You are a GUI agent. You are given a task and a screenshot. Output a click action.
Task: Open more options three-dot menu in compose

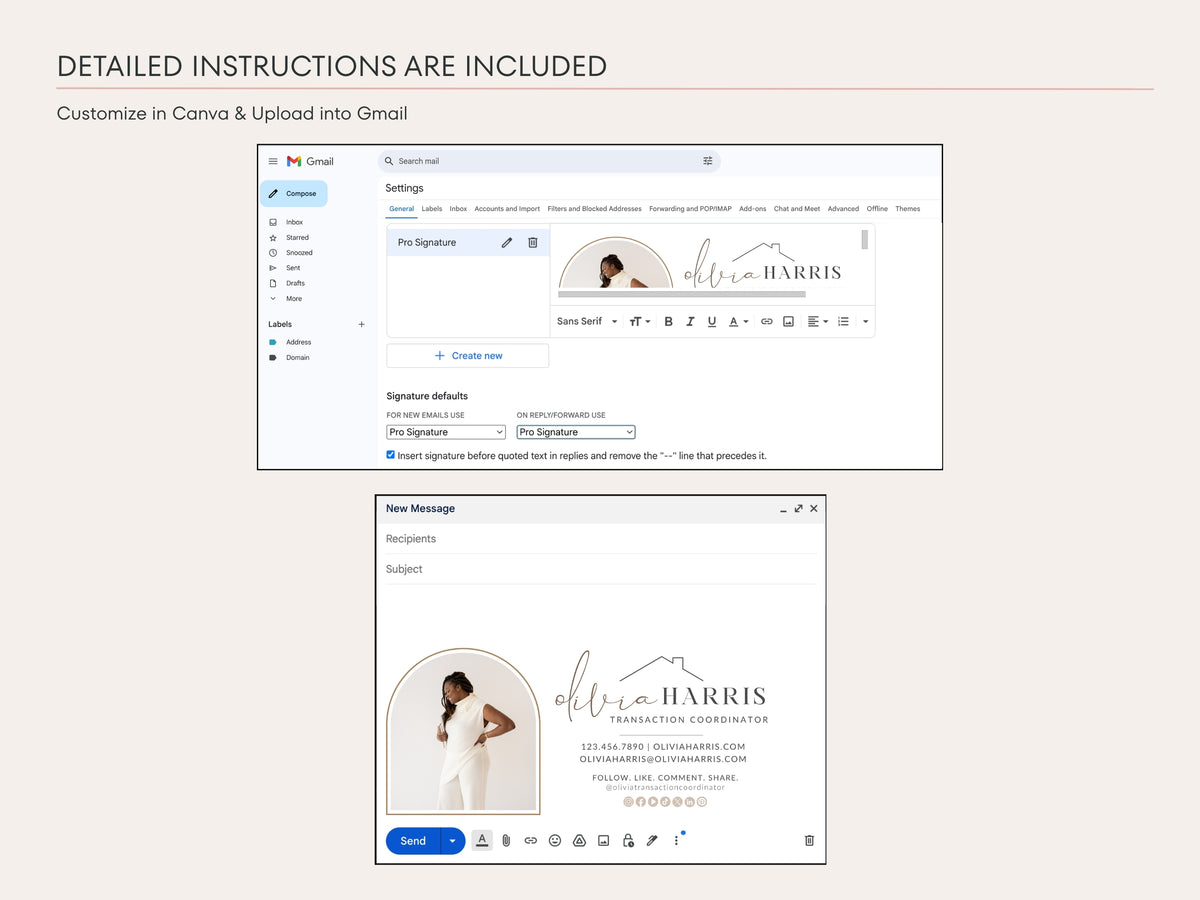(x=676, y=841)
